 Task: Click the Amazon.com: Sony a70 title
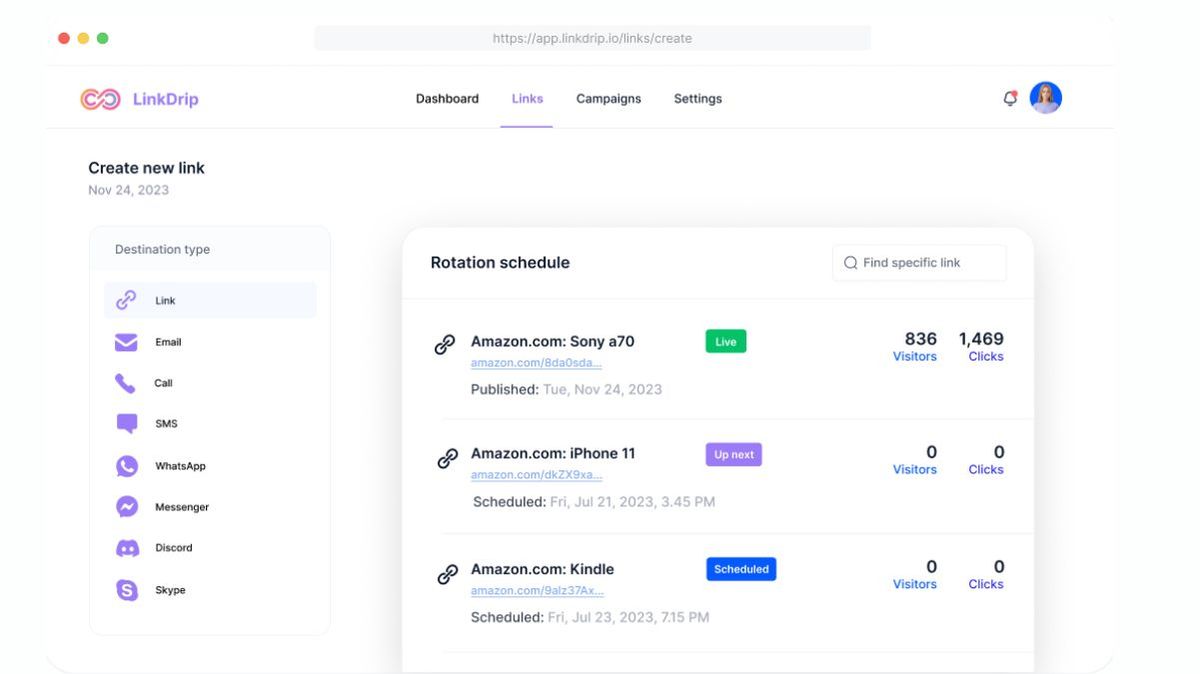click(553, 341)
